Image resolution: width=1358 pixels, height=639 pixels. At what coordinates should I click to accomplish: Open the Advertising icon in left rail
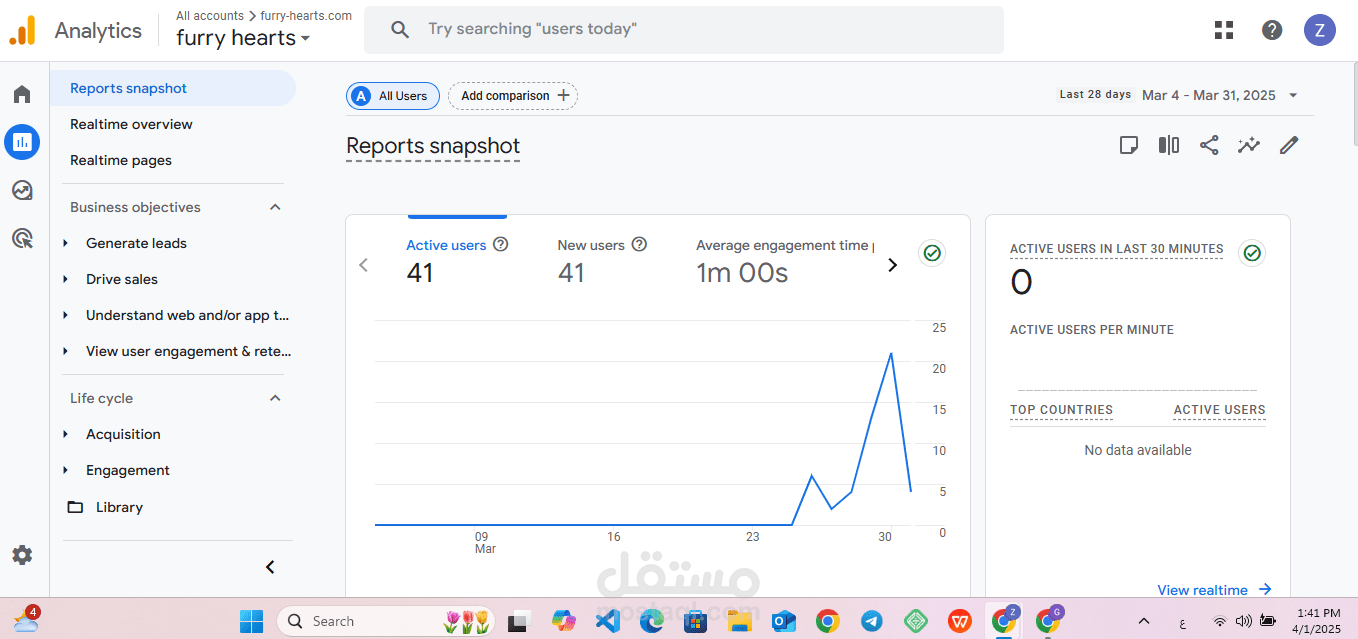pos(22,238)
